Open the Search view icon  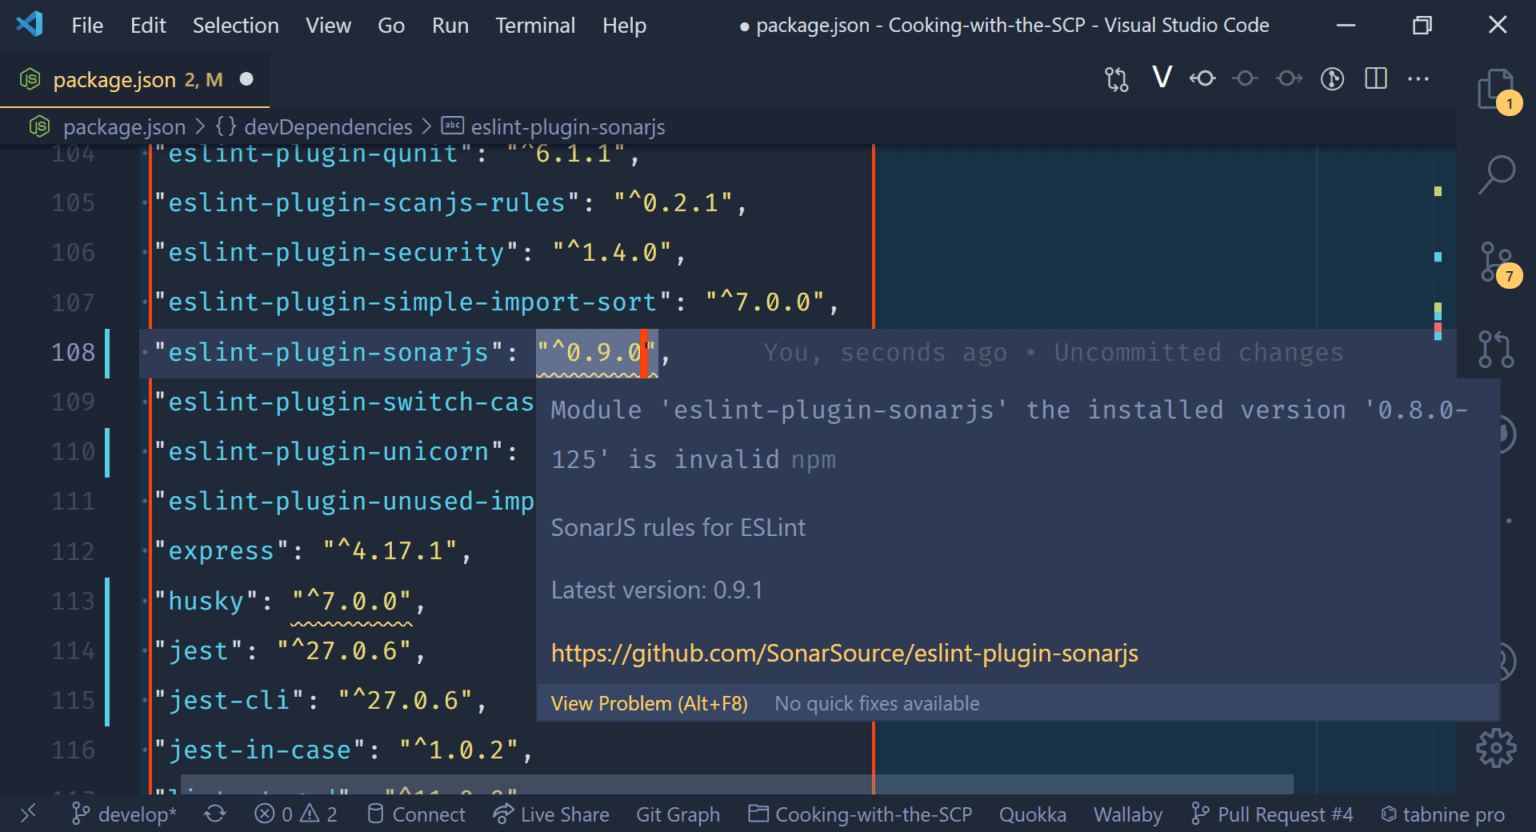click(1497, 174)
